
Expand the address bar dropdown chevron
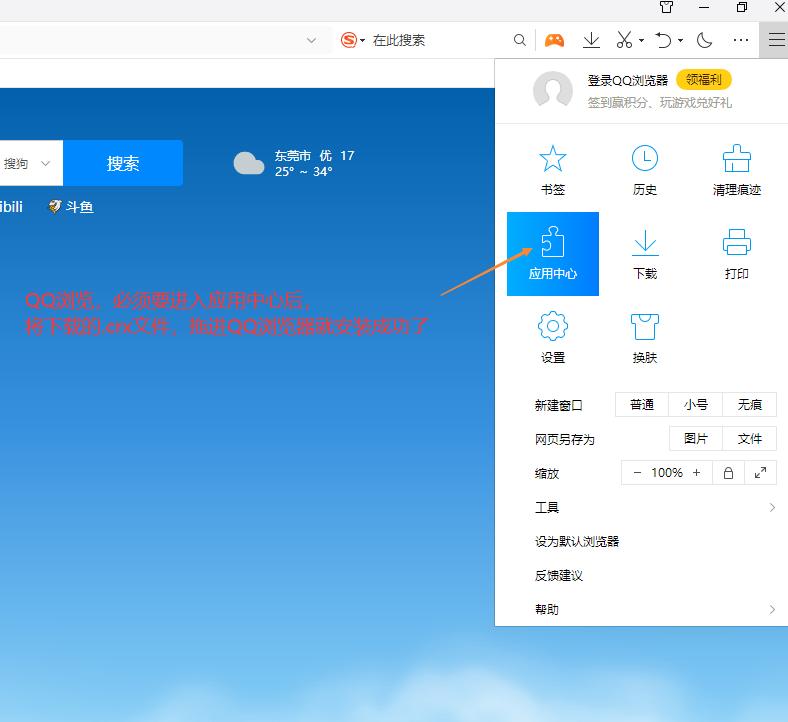coord(311,40)
